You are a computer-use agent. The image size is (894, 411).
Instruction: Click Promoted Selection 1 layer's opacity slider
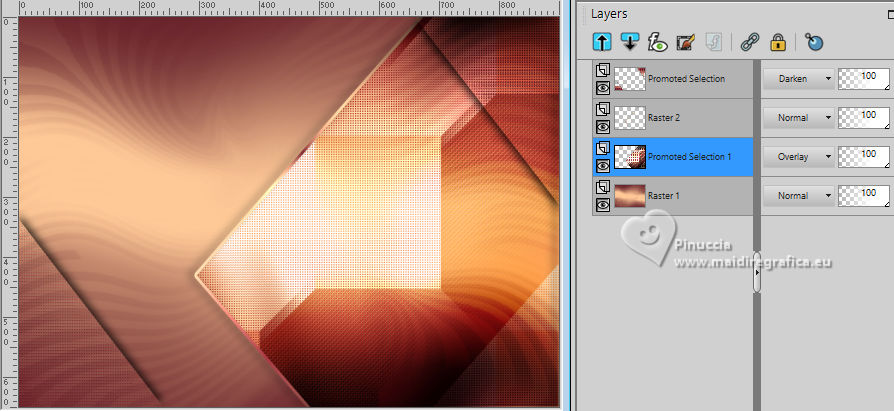863,156
